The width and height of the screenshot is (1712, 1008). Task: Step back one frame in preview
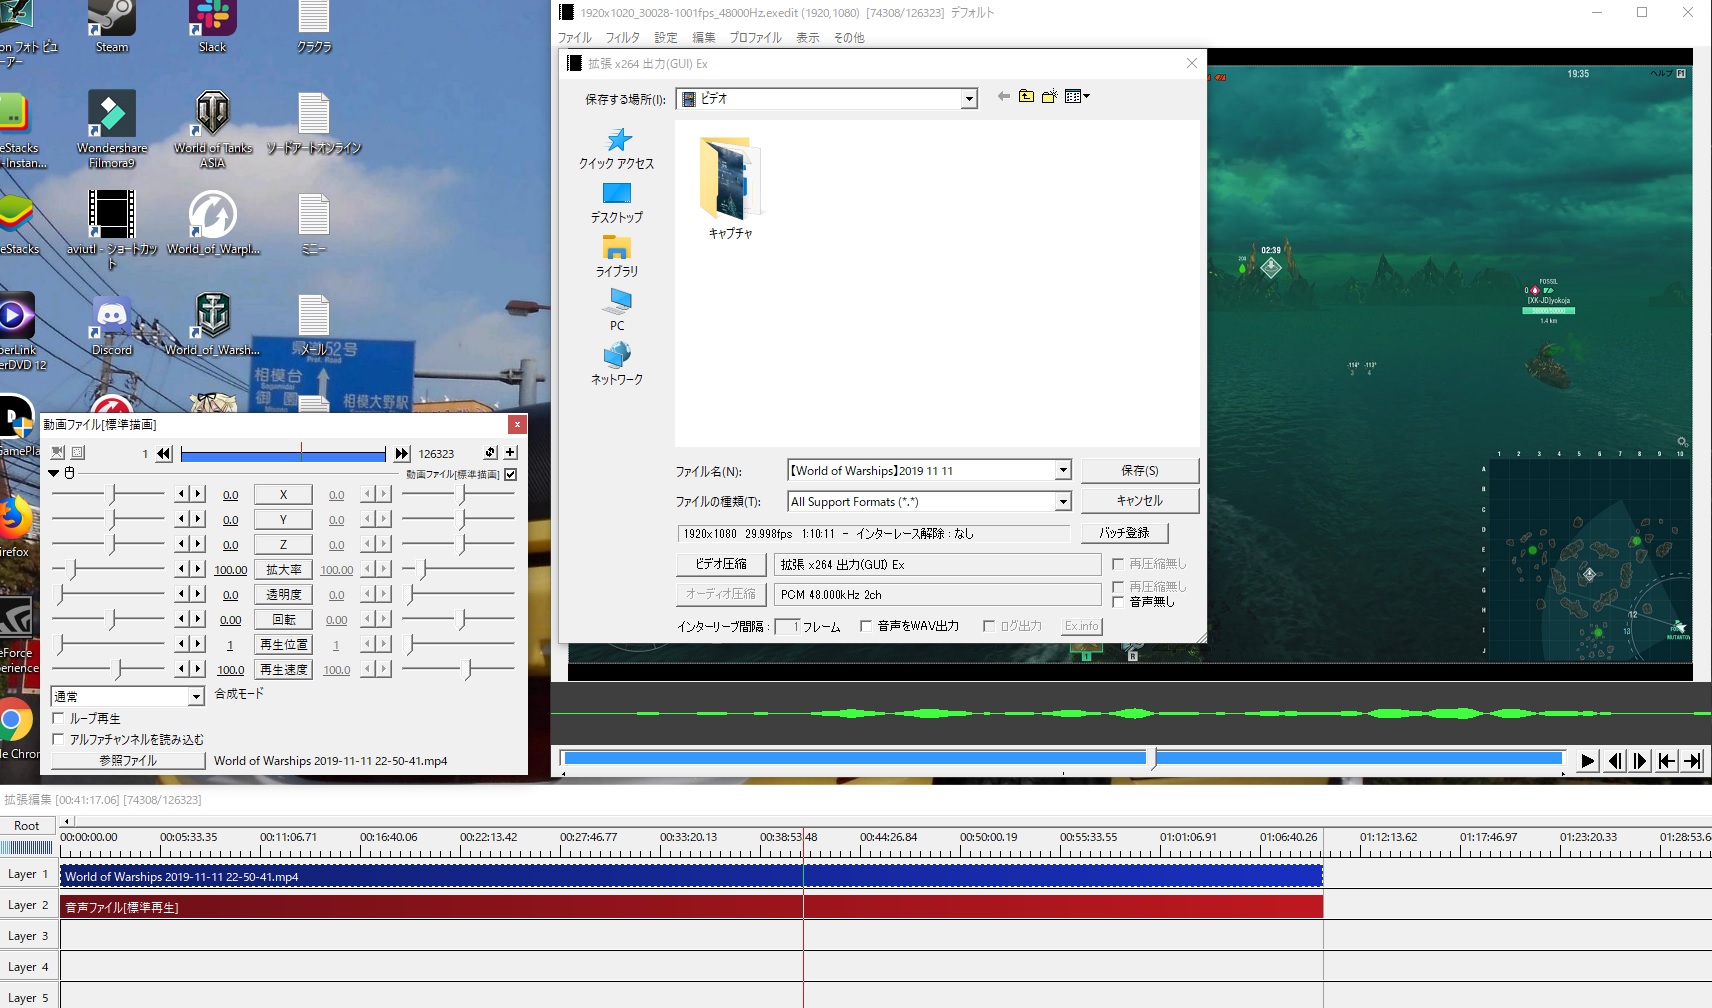point(1614,761)
